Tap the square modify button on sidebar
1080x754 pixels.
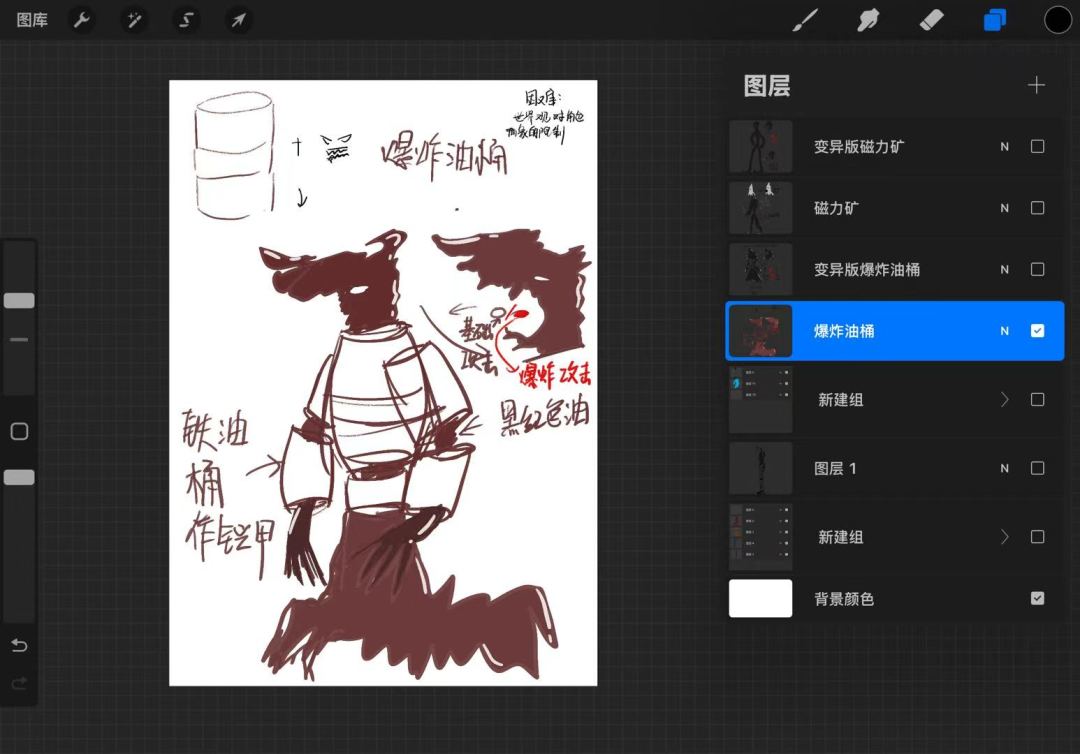pyautogui.click(x=19, y=431)
